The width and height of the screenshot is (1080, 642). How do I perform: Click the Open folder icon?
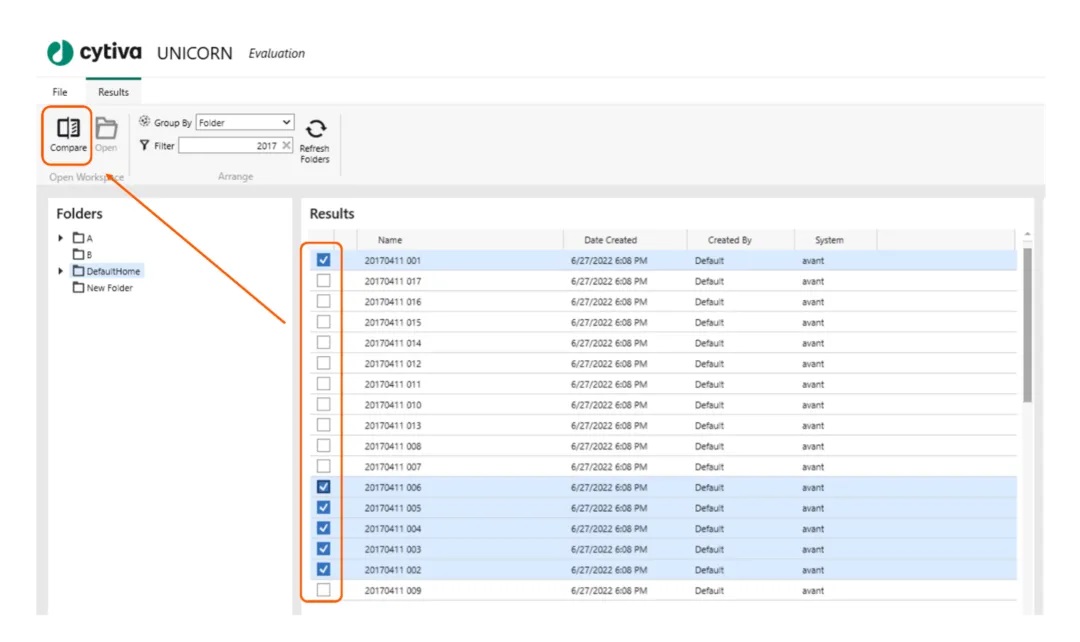pyautogui.click(x=106, y=128)
